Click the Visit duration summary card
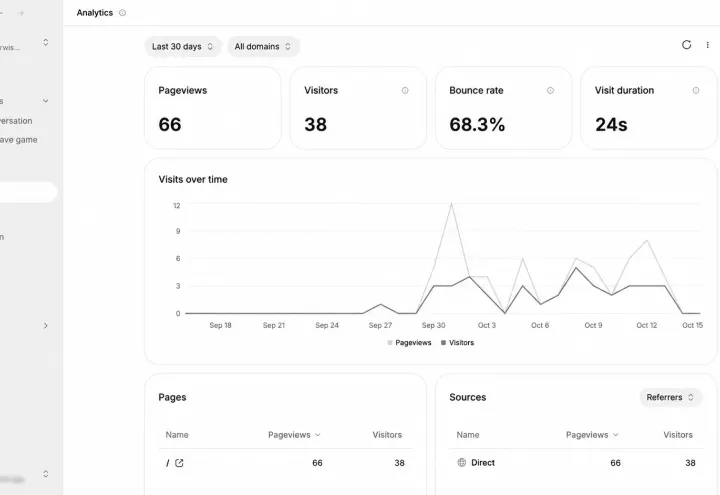 point(649,108)
